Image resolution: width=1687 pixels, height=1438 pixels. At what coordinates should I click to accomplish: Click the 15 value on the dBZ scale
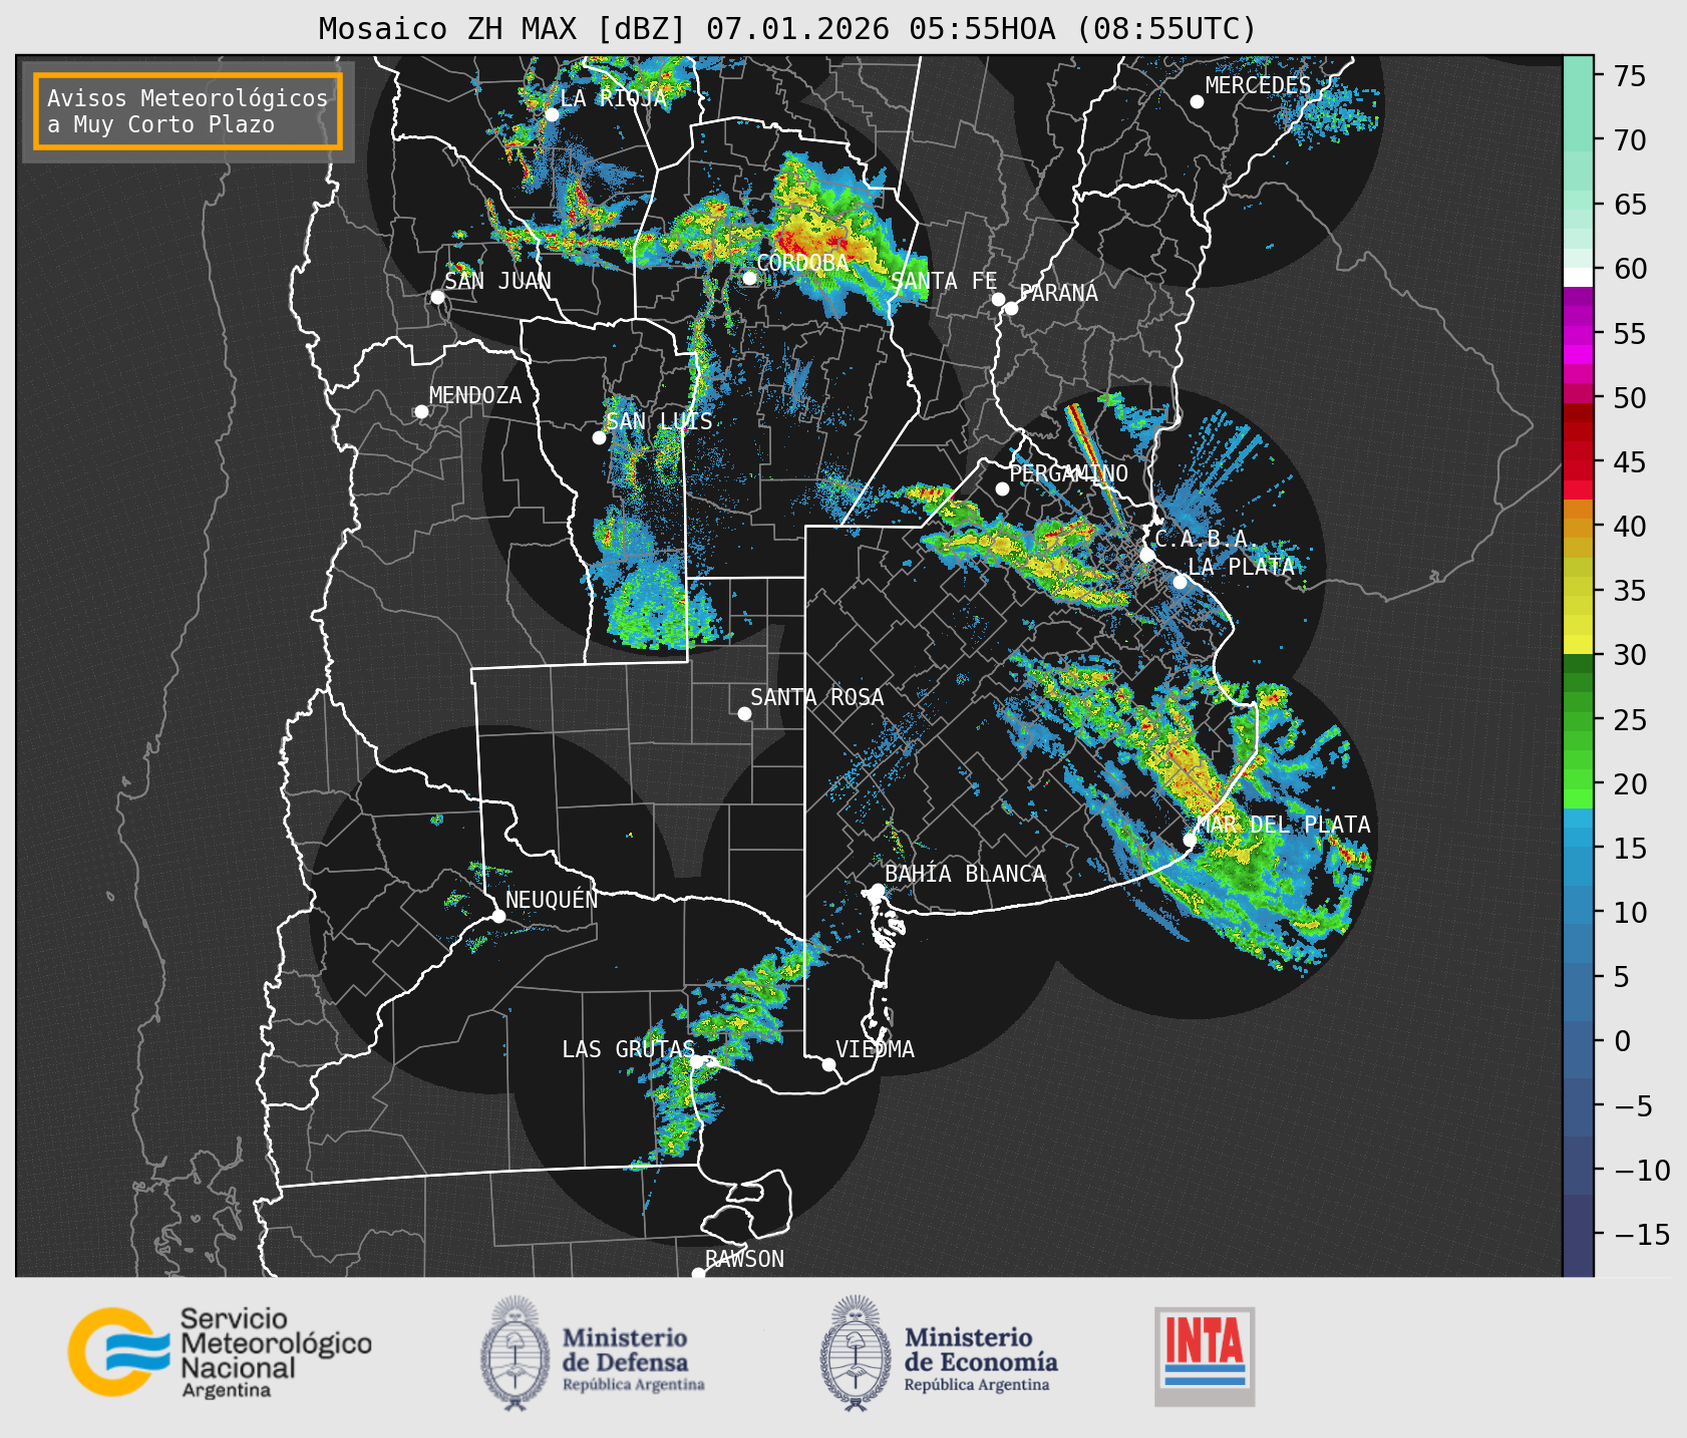tap(1628, 849)
